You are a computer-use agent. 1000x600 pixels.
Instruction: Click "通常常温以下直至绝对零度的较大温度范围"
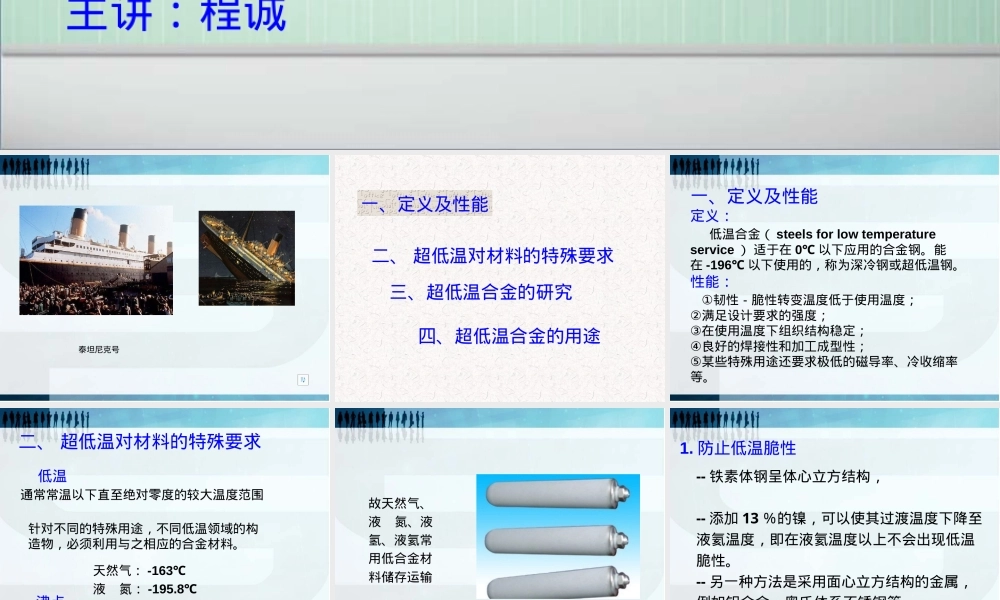(142, 495)
